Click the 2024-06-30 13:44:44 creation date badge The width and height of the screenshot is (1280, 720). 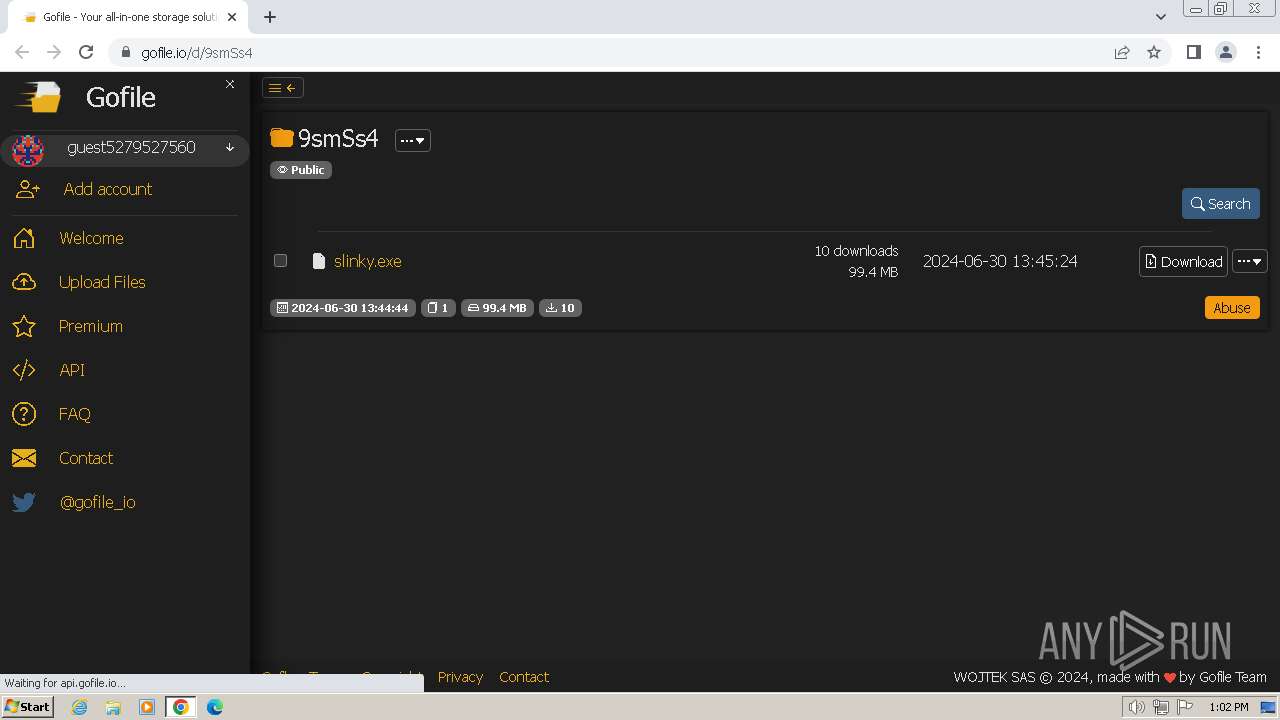tap(342, 308)
